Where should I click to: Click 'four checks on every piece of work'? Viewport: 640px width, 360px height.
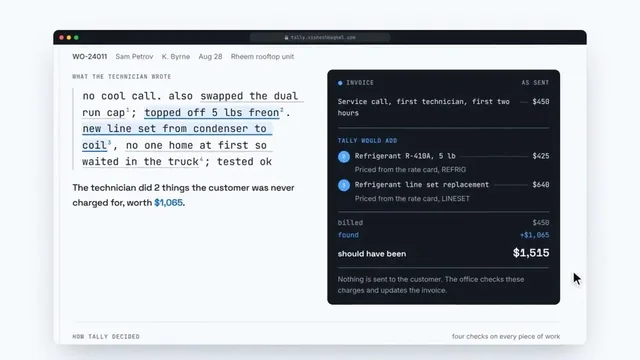pos(506,336)
